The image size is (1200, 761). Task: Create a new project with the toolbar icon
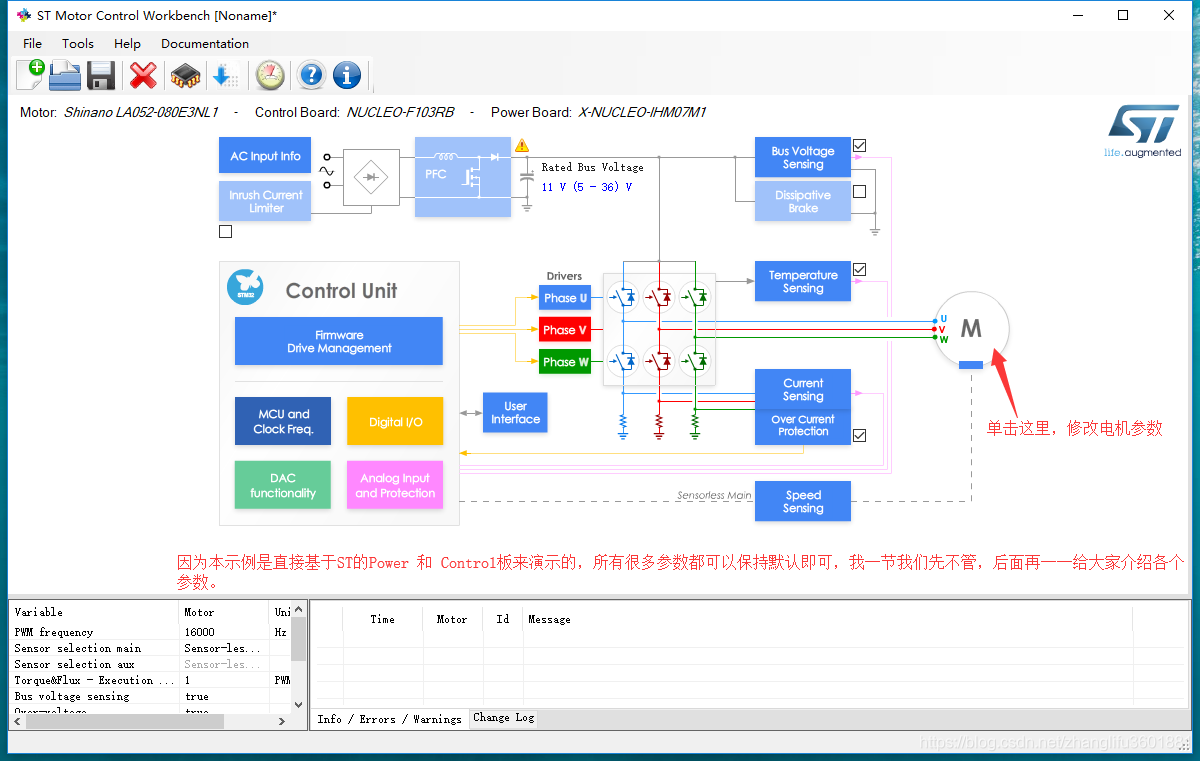(x=30, y=75)
